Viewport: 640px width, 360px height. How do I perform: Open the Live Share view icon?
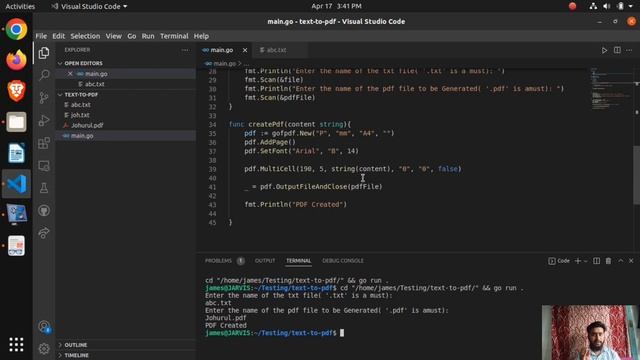tap(44, 233)
